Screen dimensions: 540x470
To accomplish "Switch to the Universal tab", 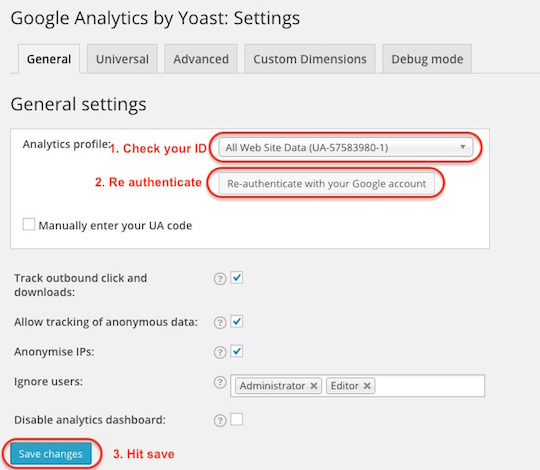I will point(122,59).
